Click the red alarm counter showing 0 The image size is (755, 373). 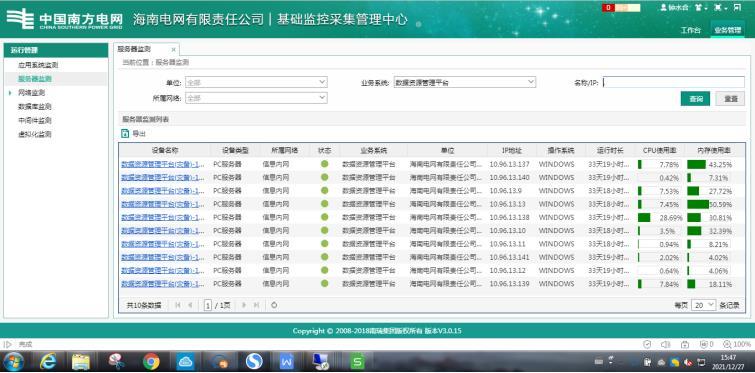pyautogui.click(x=609, y=8)
